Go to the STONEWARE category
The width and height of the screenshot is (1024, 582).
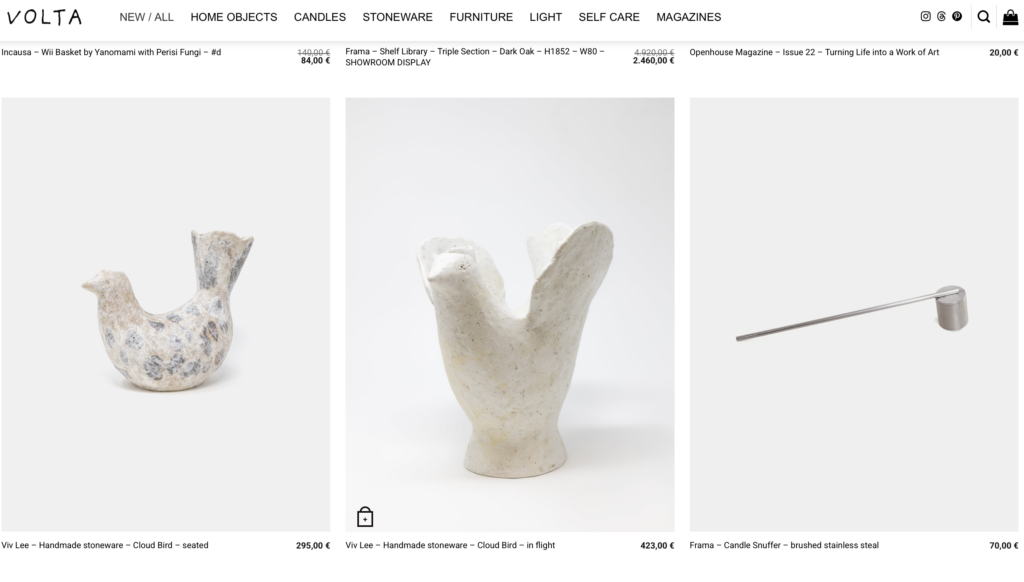click(x=398, y=17)
